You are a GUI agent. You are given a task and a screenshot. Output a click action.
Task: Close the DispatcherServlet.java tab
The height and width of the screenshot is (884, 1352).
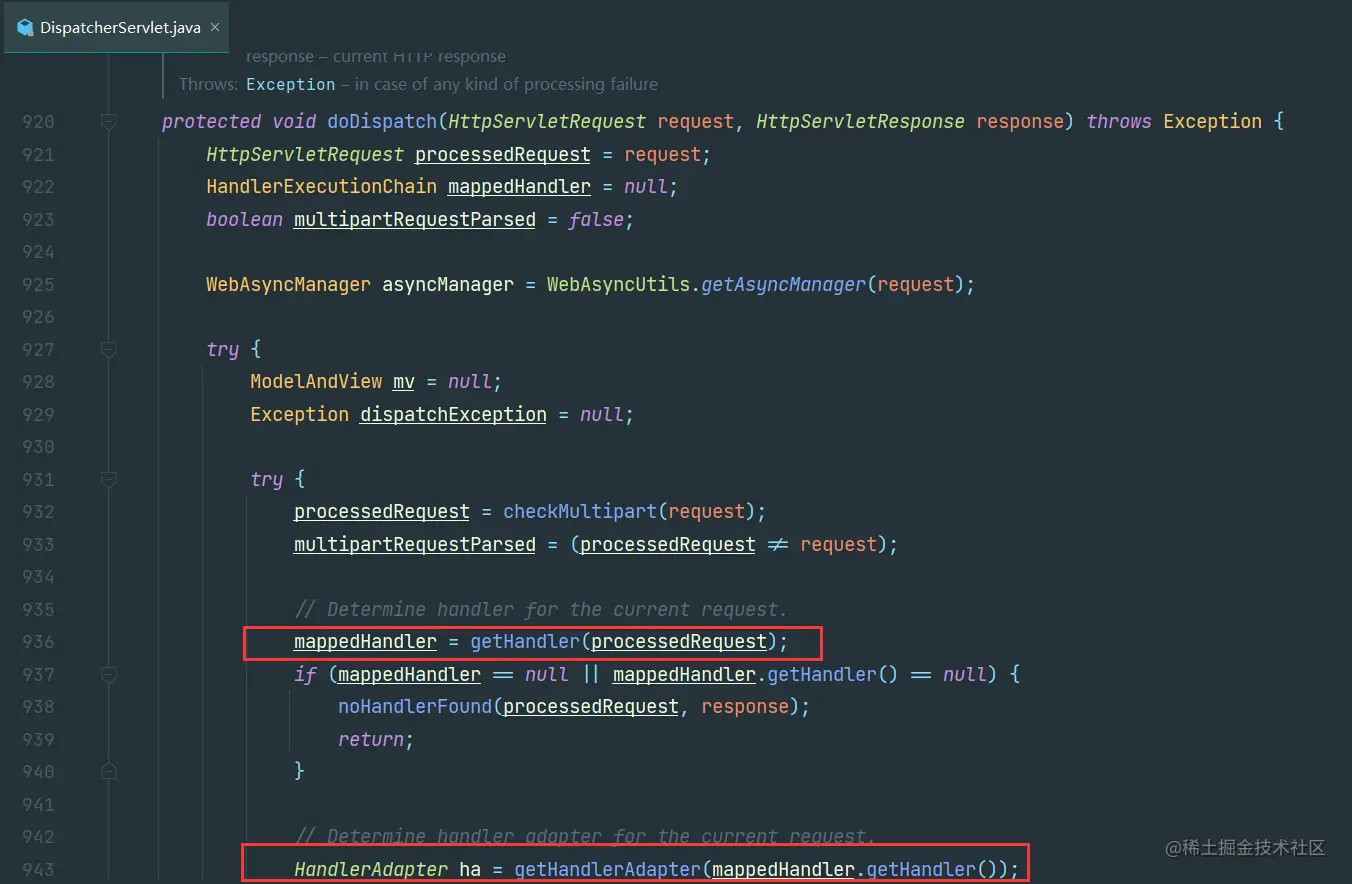click(213, 28)
